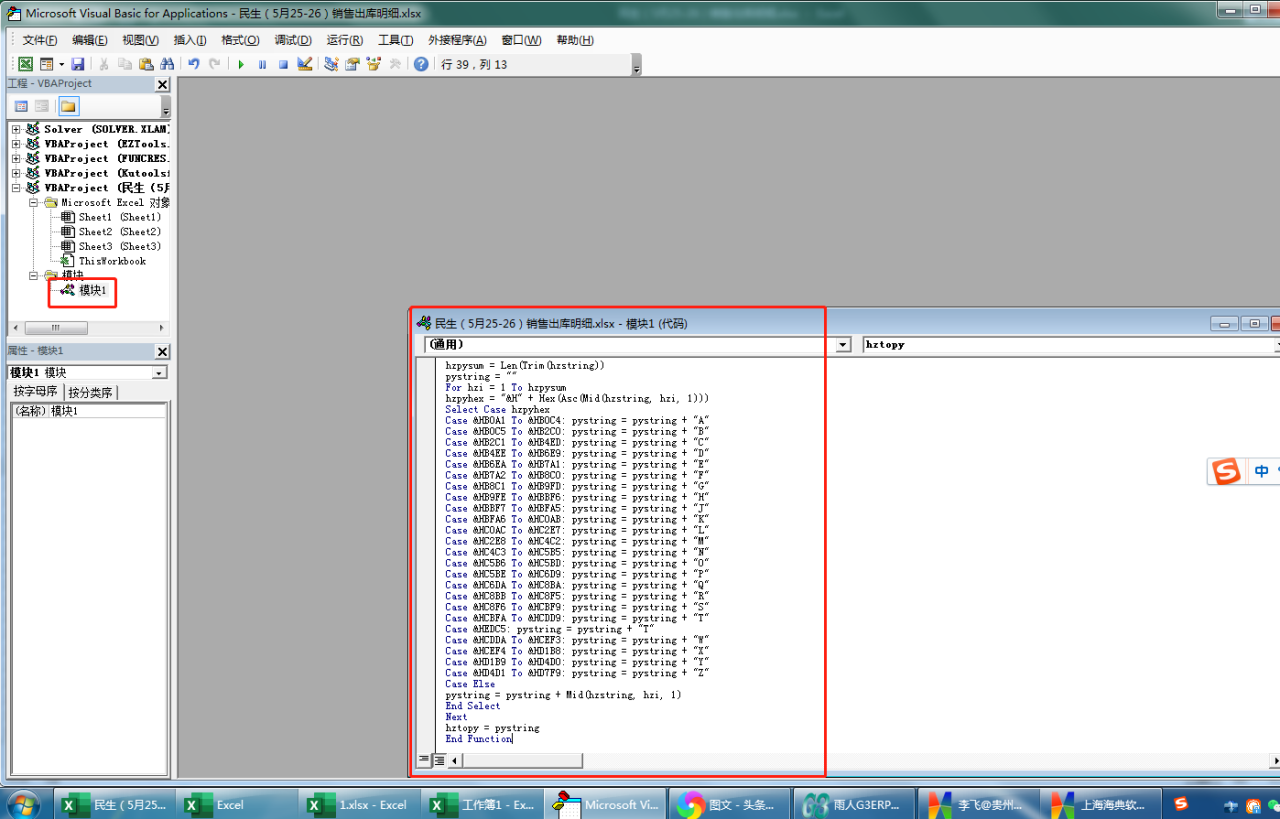Viewport: 1280px width, 819px height.
Task: Open the 格式(O) menu
Action: [x=240, y=40]
